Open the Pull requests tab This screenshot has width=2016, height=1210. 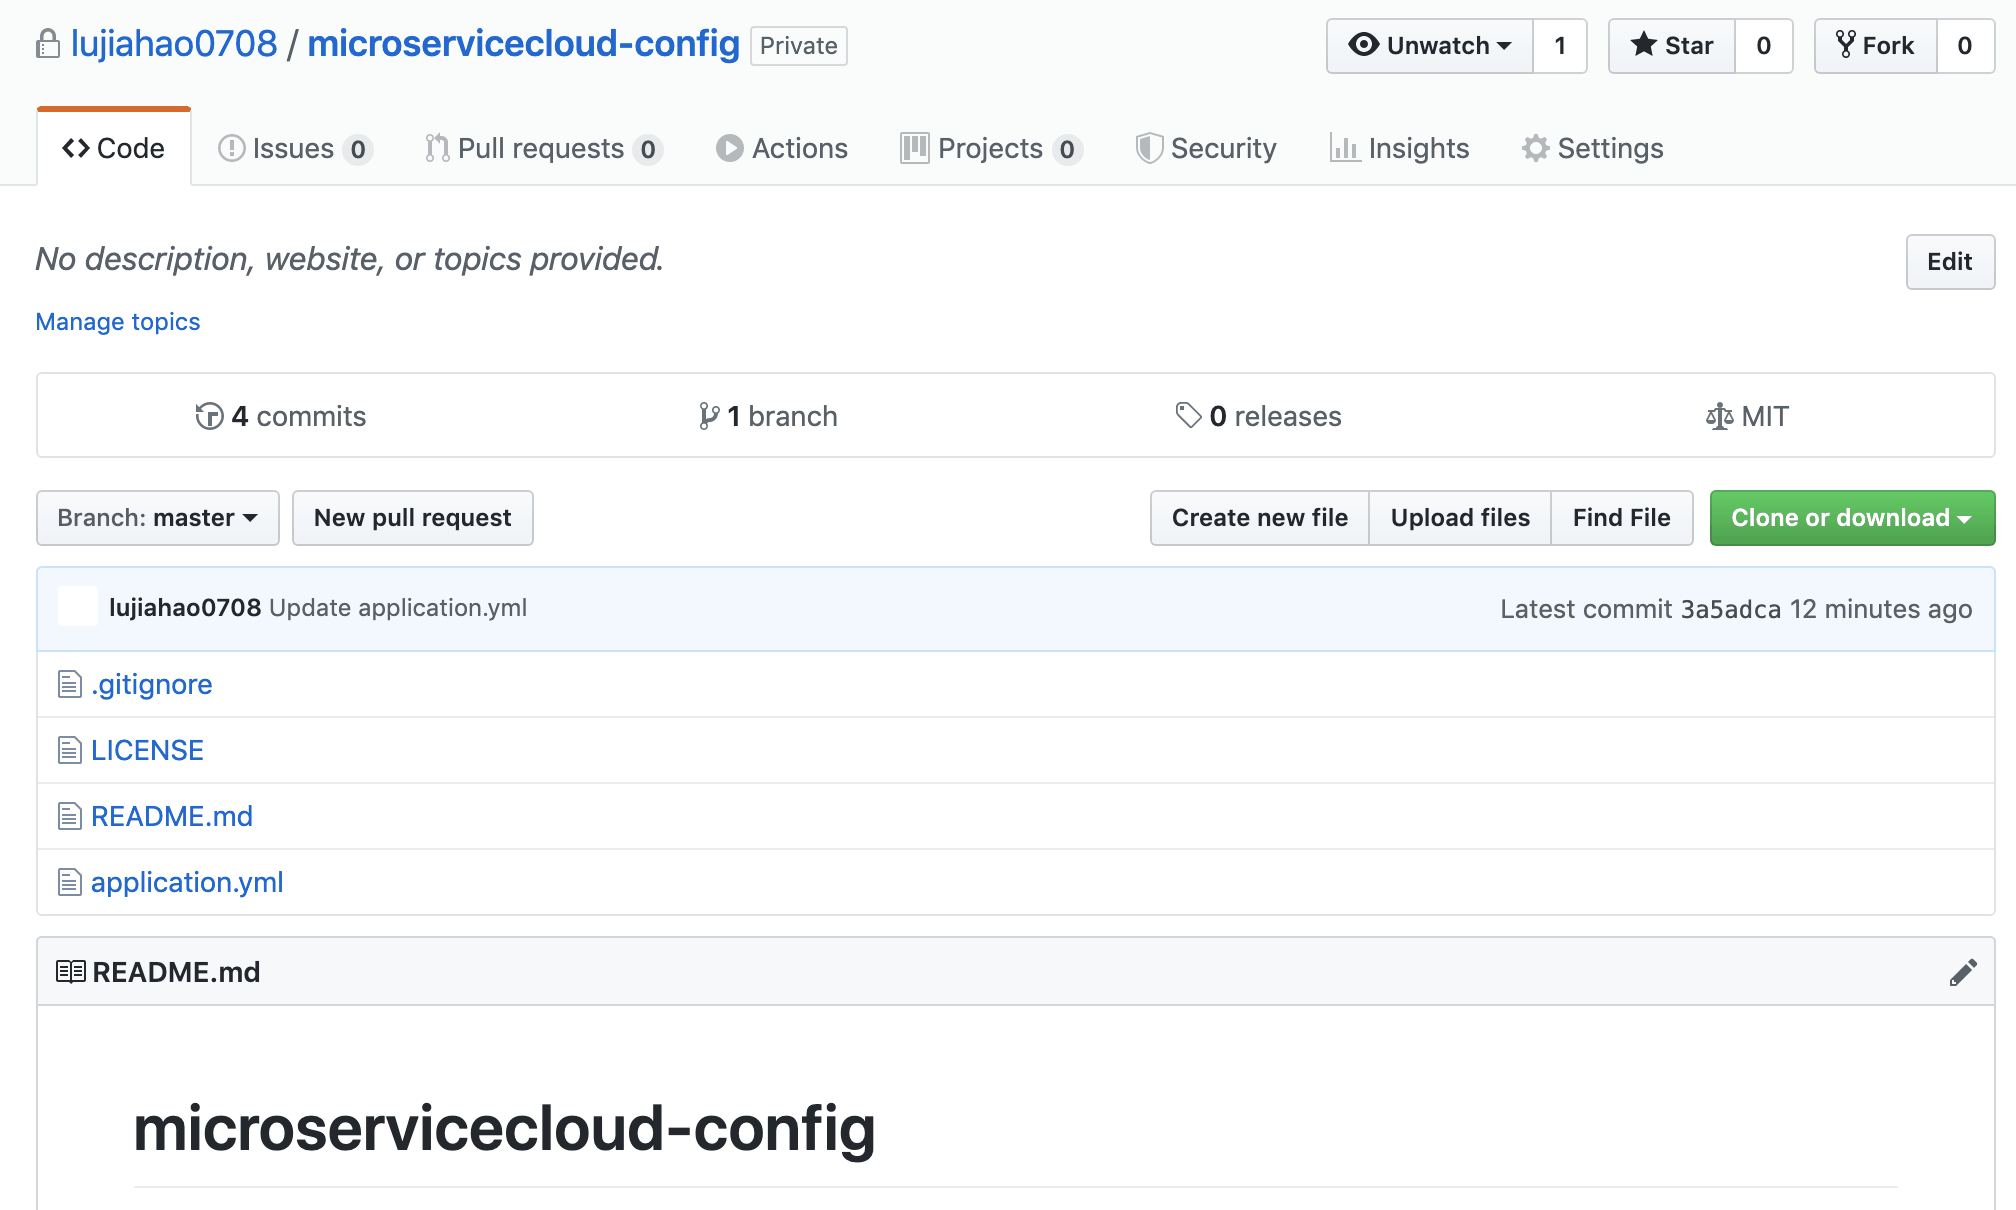click(541, 149)
